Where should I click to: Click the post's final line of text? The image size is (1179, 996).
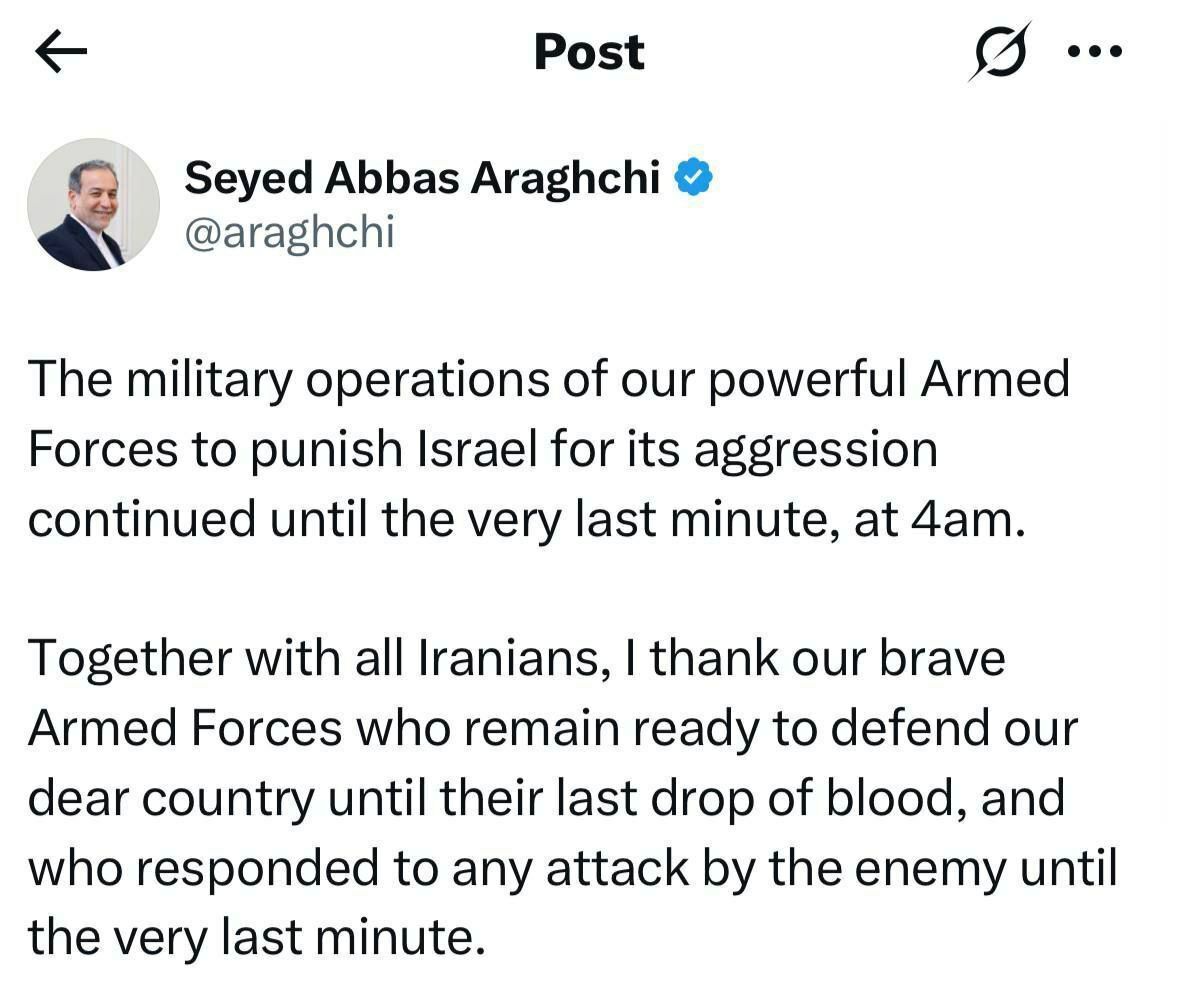[256, 938]
